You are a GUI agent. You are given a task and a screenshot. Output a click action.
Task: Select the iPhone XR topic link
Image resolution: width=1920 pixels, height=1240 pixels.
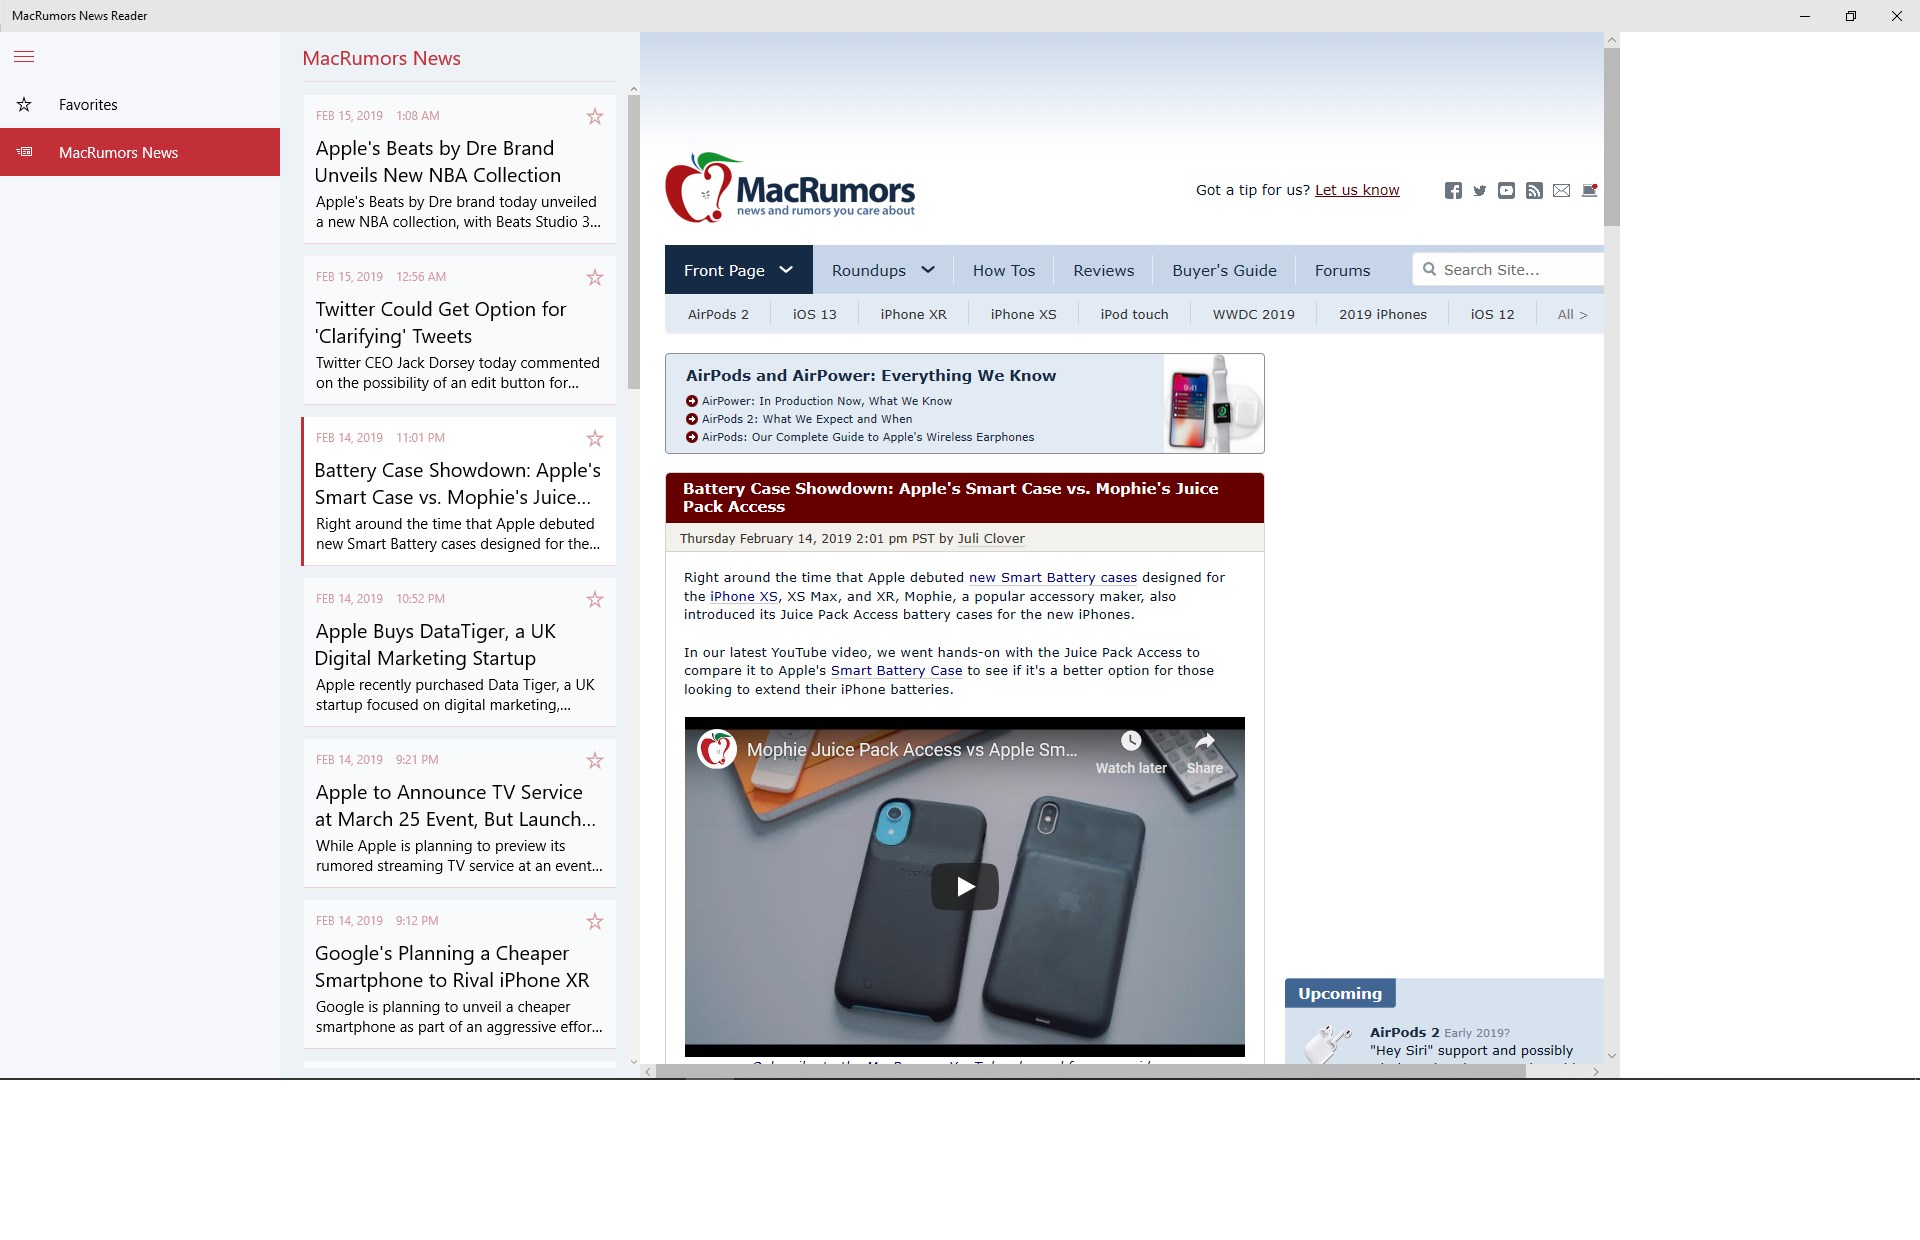[914, 314]
